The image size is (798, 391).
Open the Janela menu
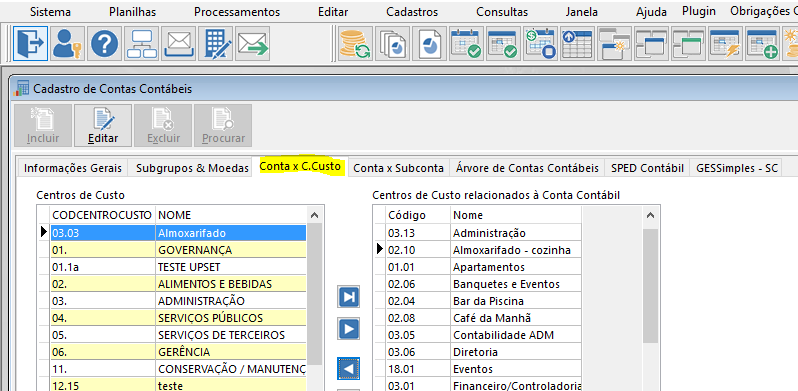click(582, 12)
